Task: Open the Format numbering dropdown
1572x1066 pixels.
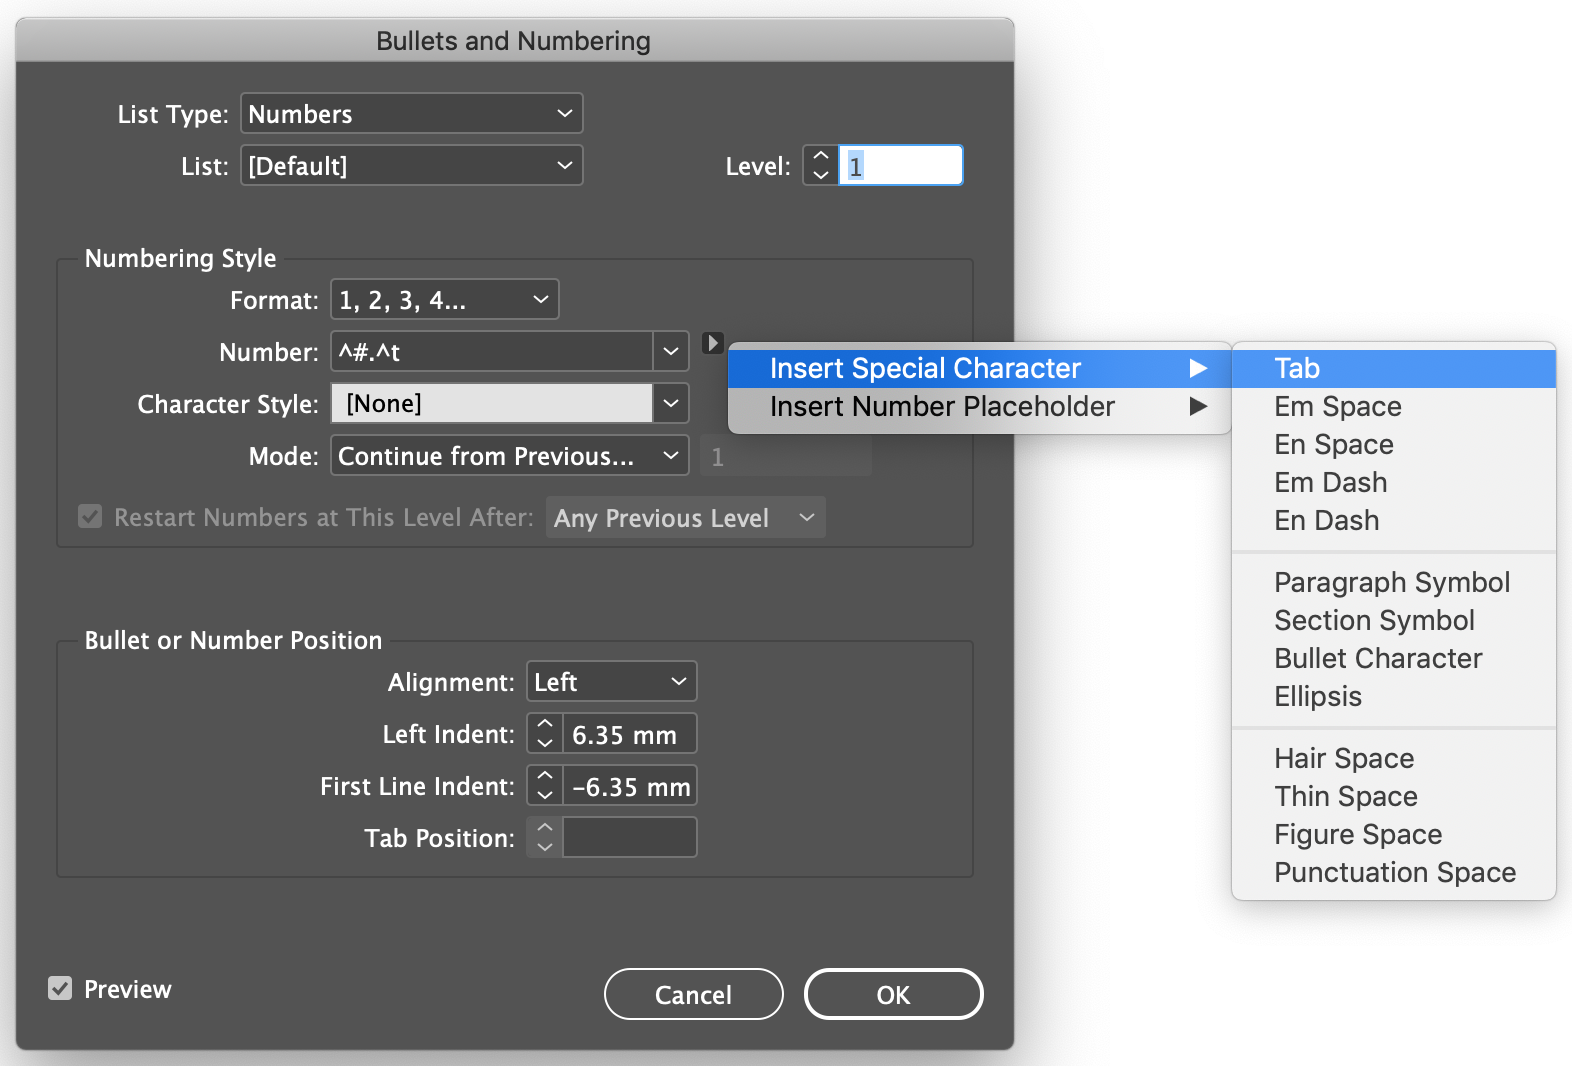Action: click(x=444, y=300)
